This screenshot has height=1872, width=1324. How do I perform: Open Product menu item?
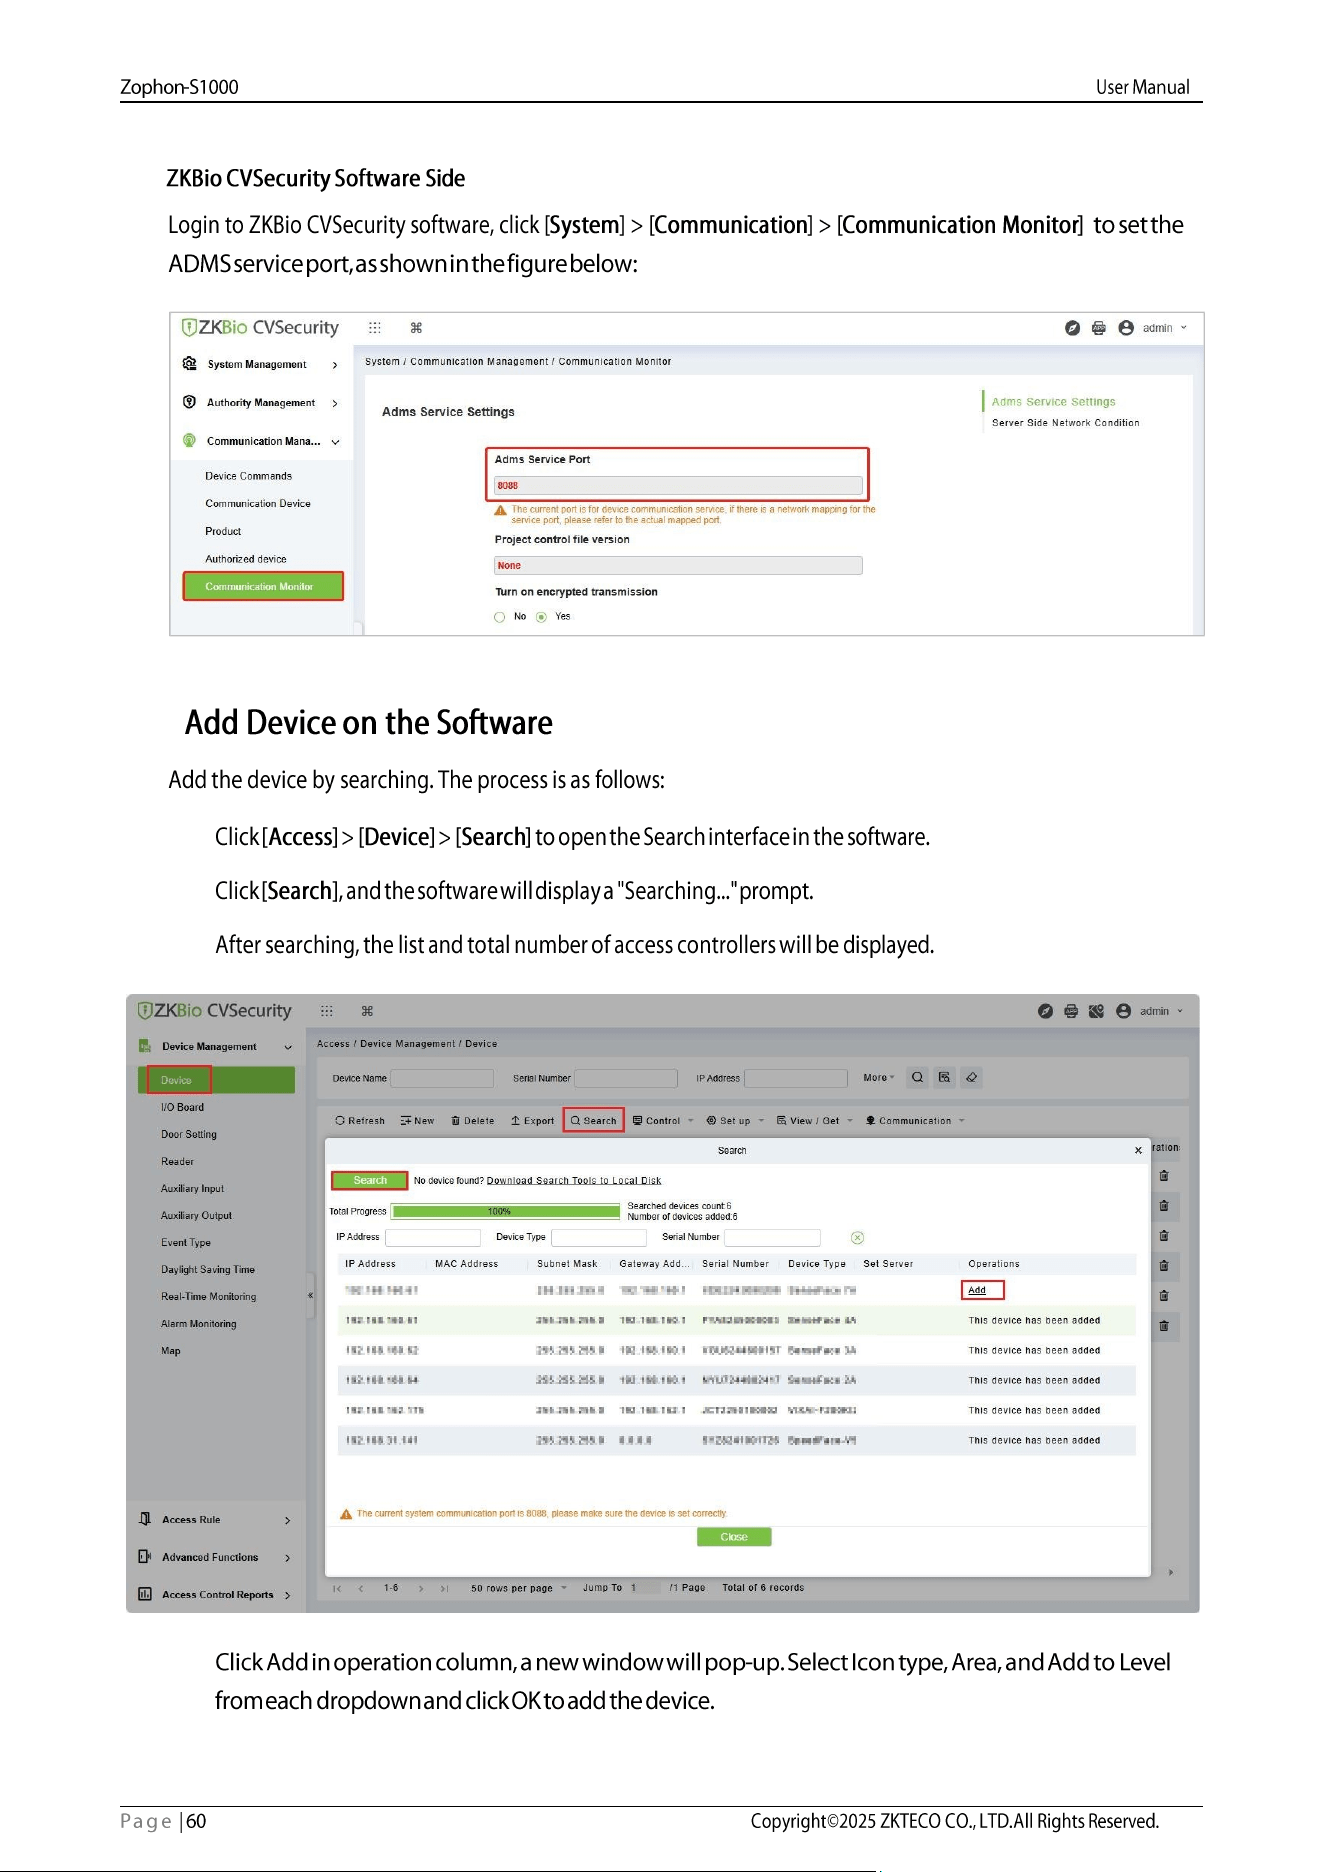[223, 532]
